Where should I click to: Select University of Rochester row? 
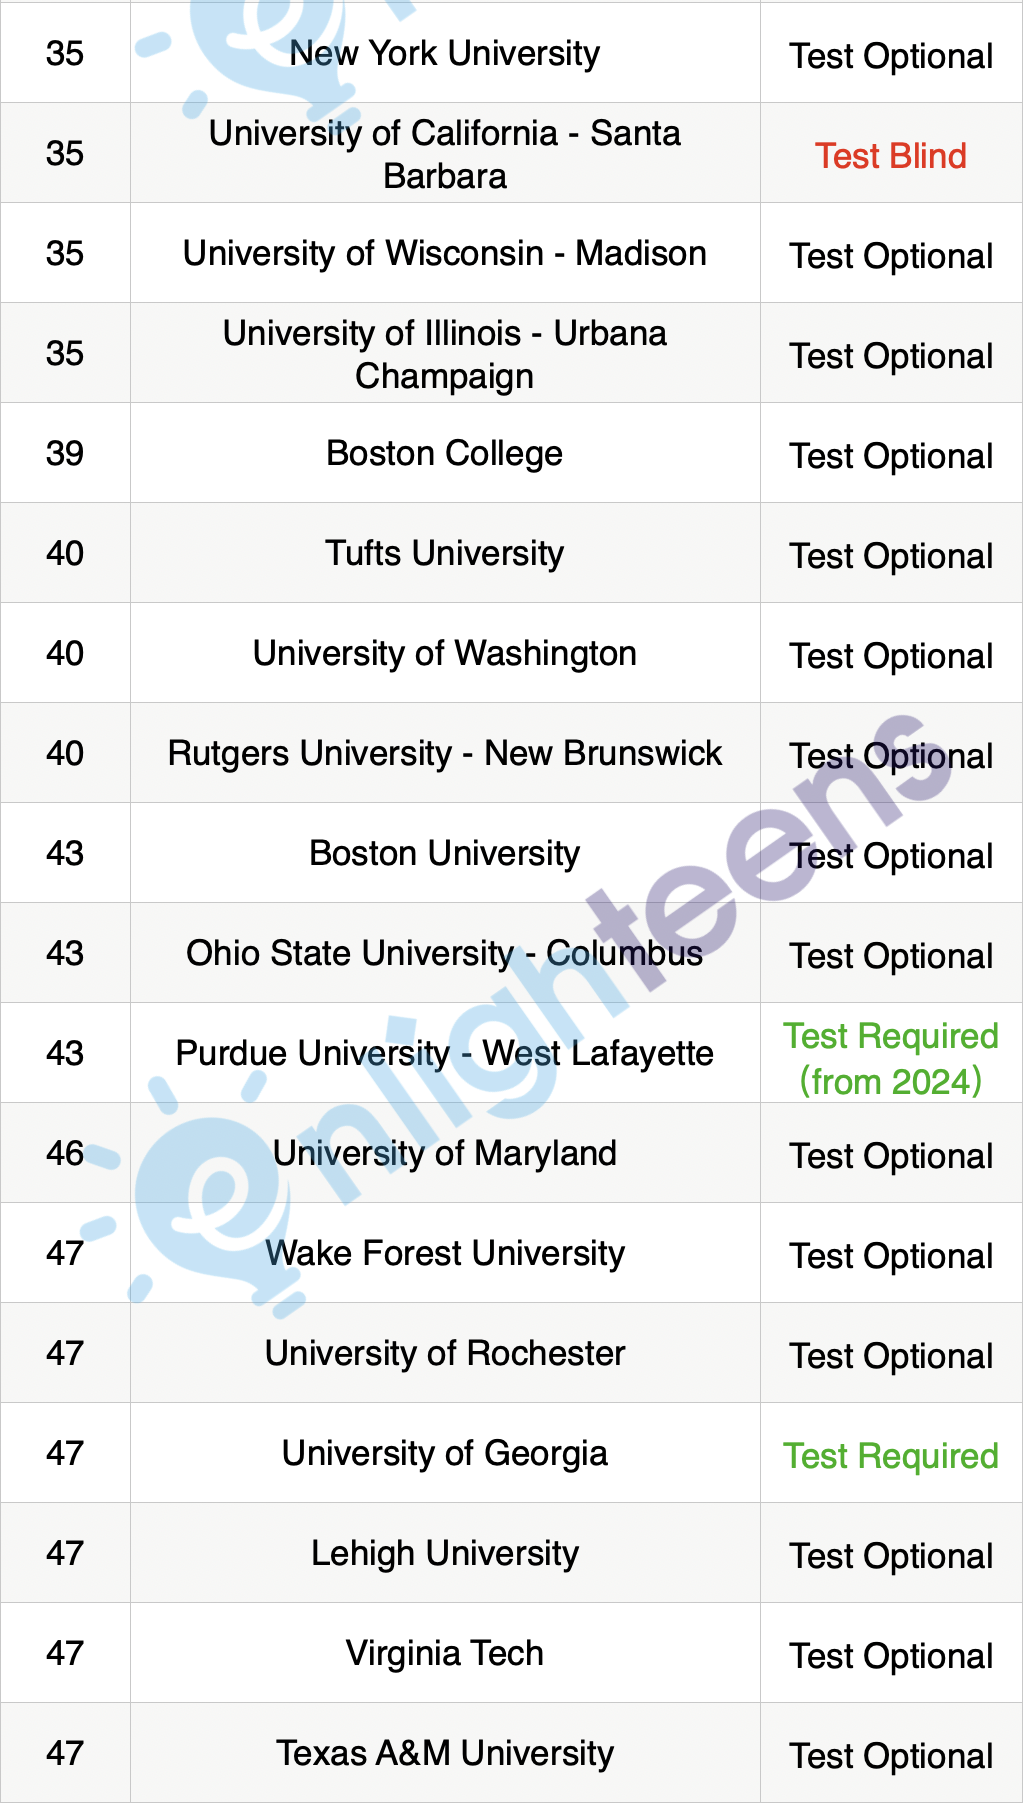511,1353
